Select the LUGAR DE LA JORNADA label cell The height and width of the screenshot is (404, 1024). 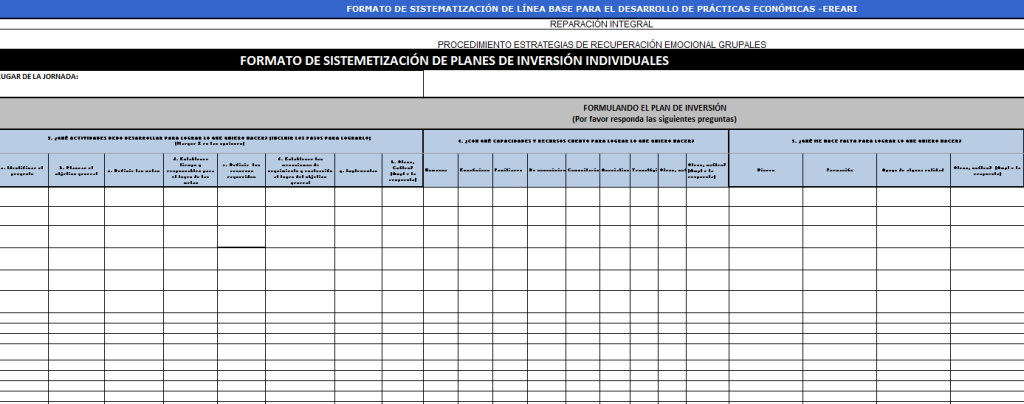pyautogui.click(x=212, y=84)
